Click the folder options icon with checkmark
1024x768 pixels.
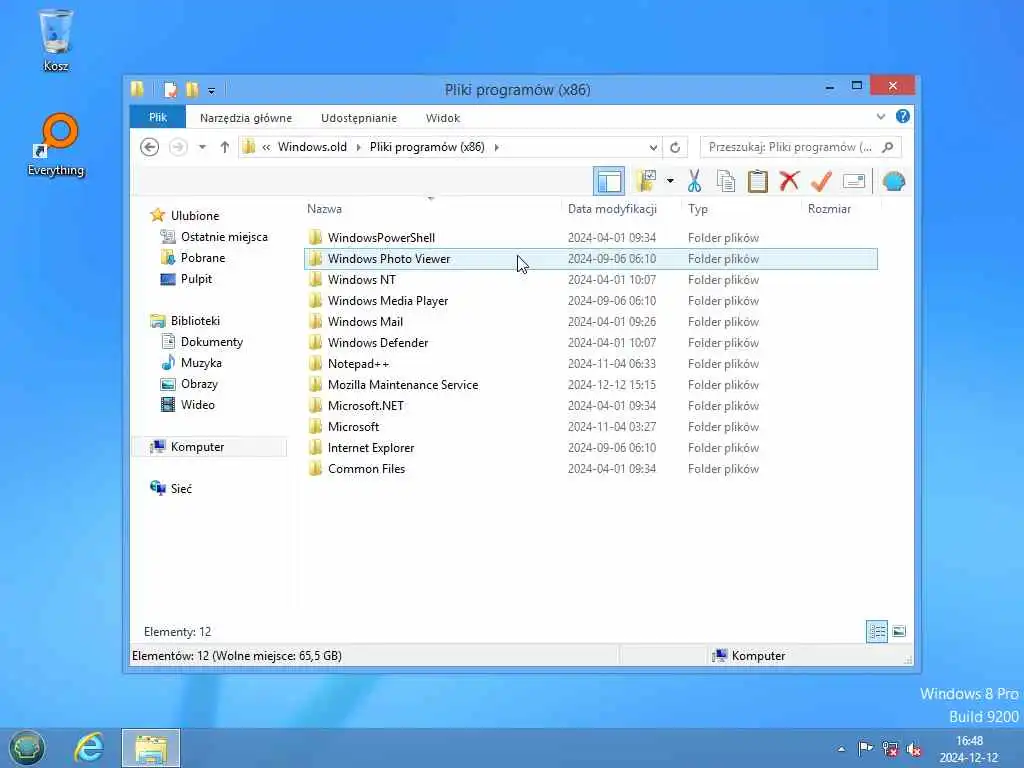click(x=645, y=181)
